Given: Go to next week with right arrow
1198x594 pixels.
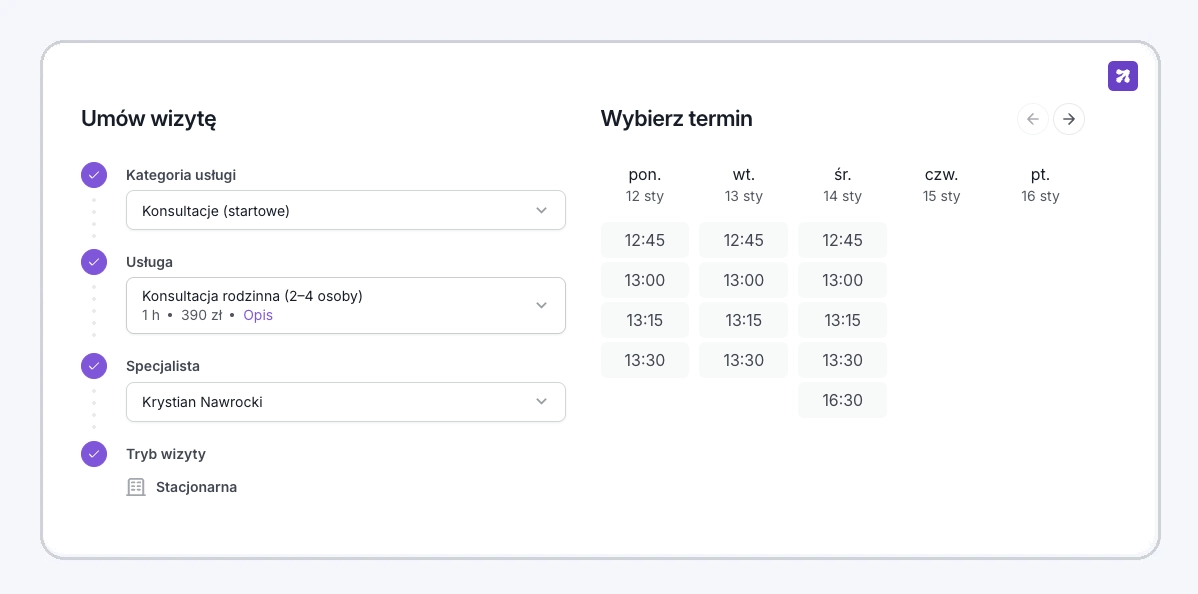Looking at the screenshot, I should click(x=1068, y=119).
